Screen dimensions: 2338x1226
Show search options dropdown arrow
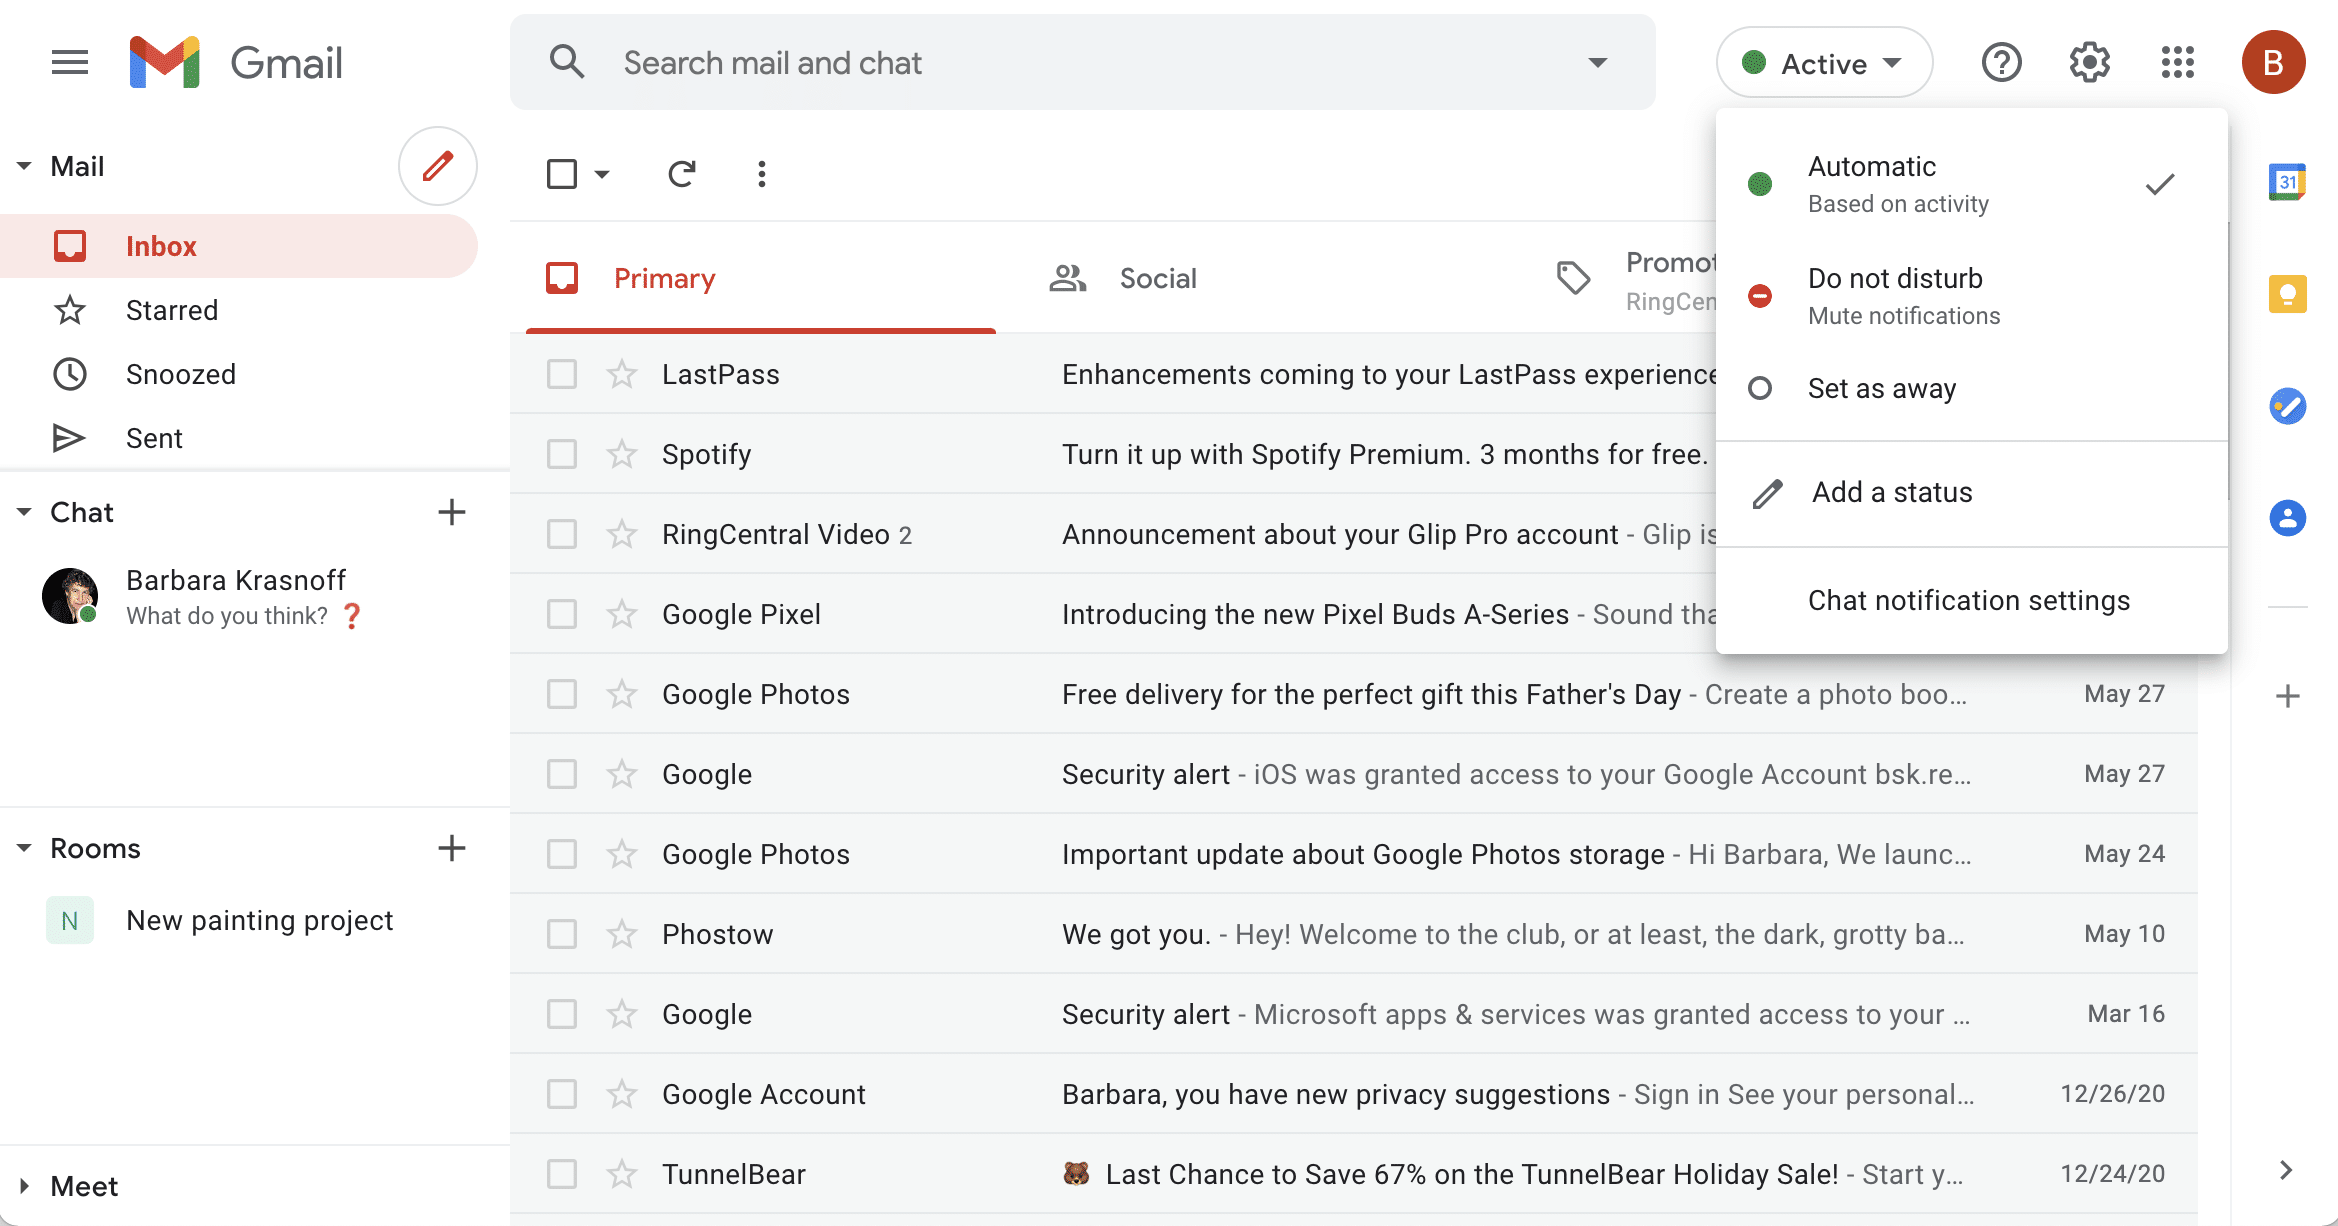(1597, 62)
